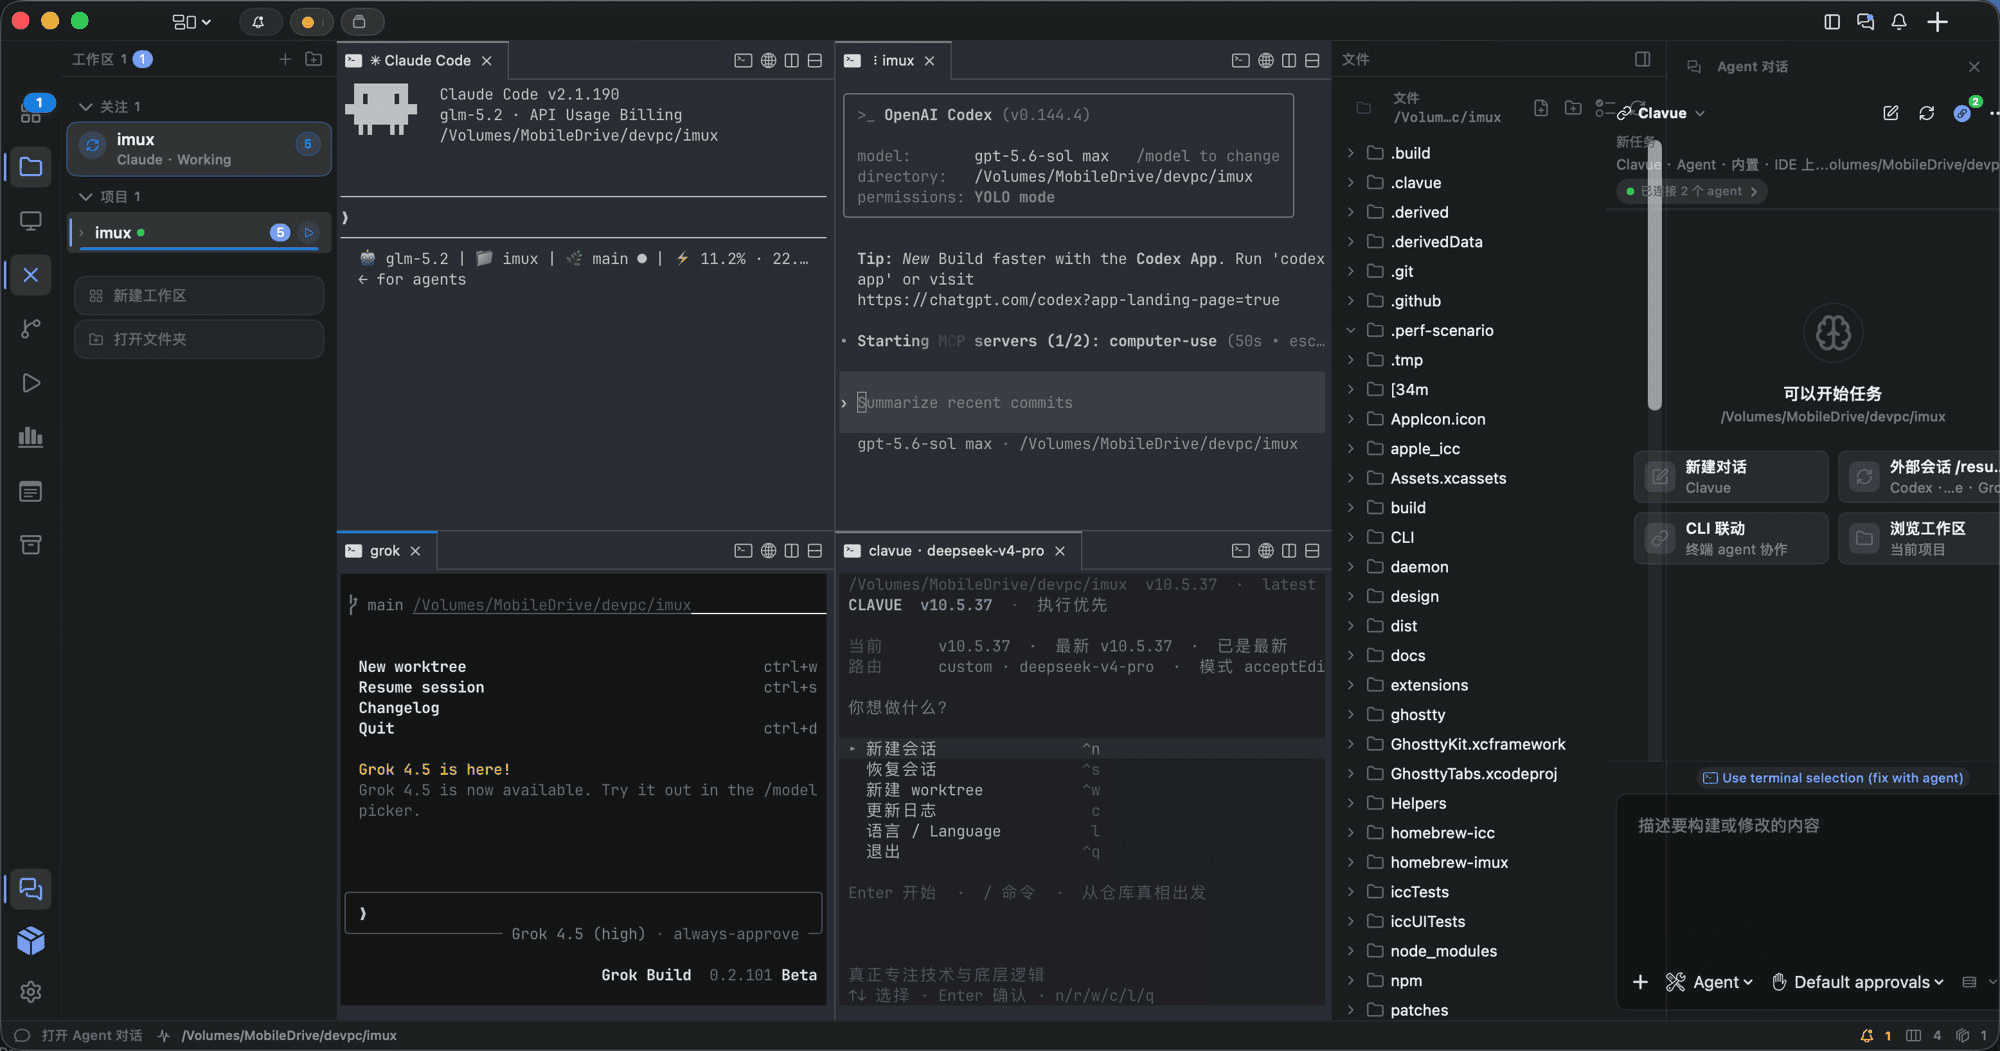Click the blue link badge with 2
The height and width of the screenshot is (1051, 2000).
click(x=1965, y=111)
